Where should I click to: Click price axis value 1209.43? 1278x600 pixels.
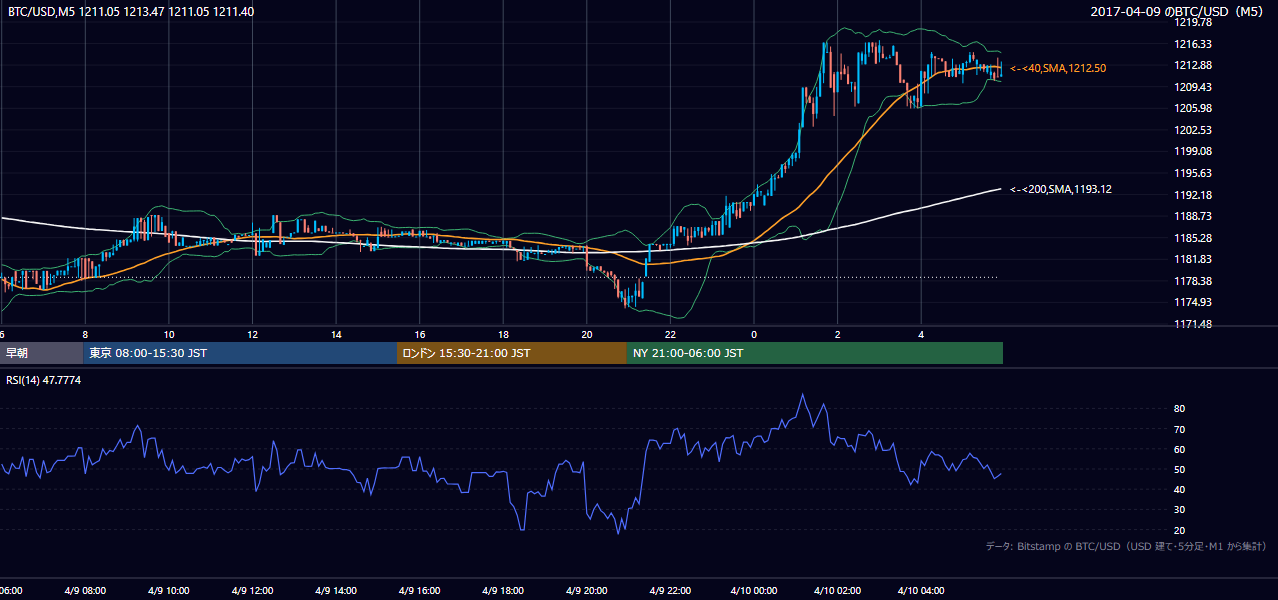[1193, 87]
